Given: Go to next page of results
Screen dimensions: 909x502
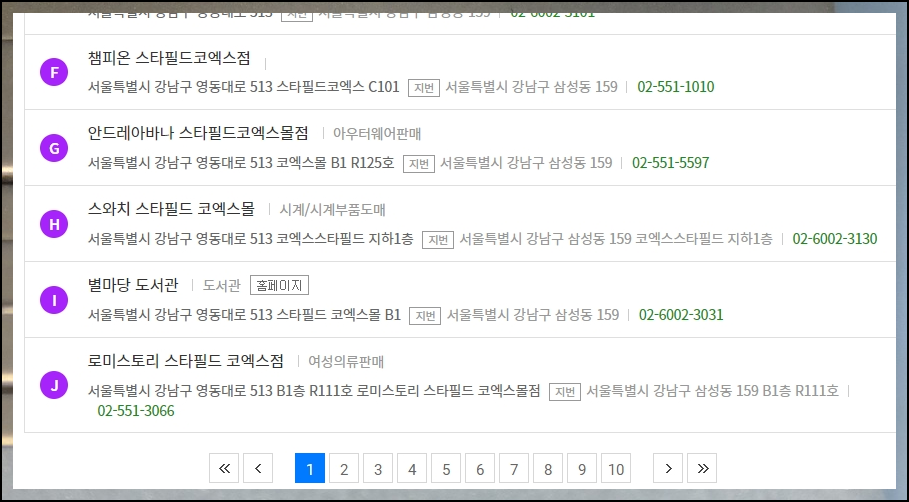Looking at the screenshot, I should [668, 468].
